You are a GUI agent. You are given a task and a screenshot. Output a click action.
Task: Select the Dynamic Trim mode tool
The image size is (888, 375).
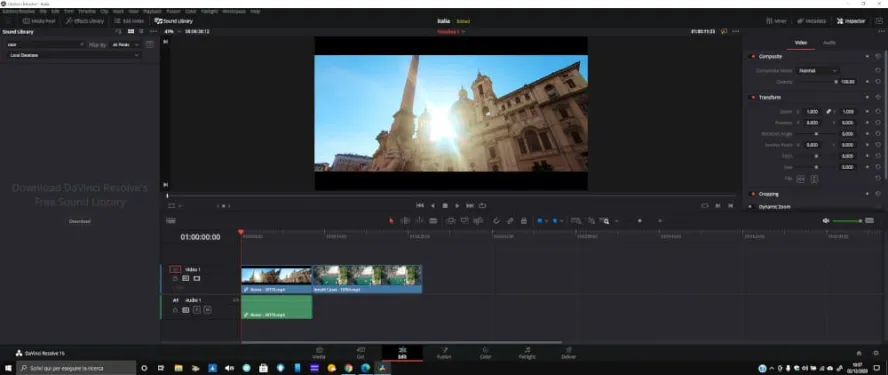point(420,221)
